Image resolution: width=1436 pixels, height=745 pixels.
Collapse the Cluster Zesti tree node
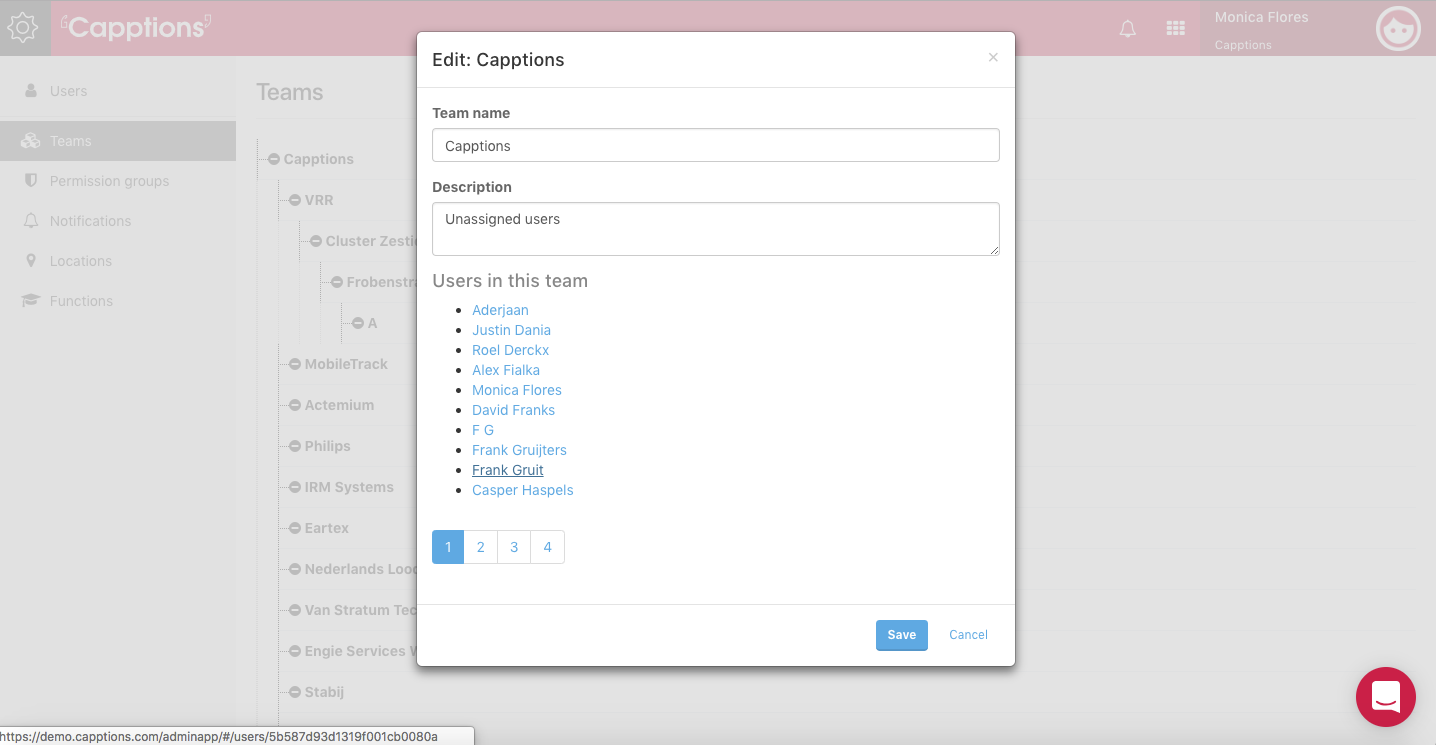(316, 241)
